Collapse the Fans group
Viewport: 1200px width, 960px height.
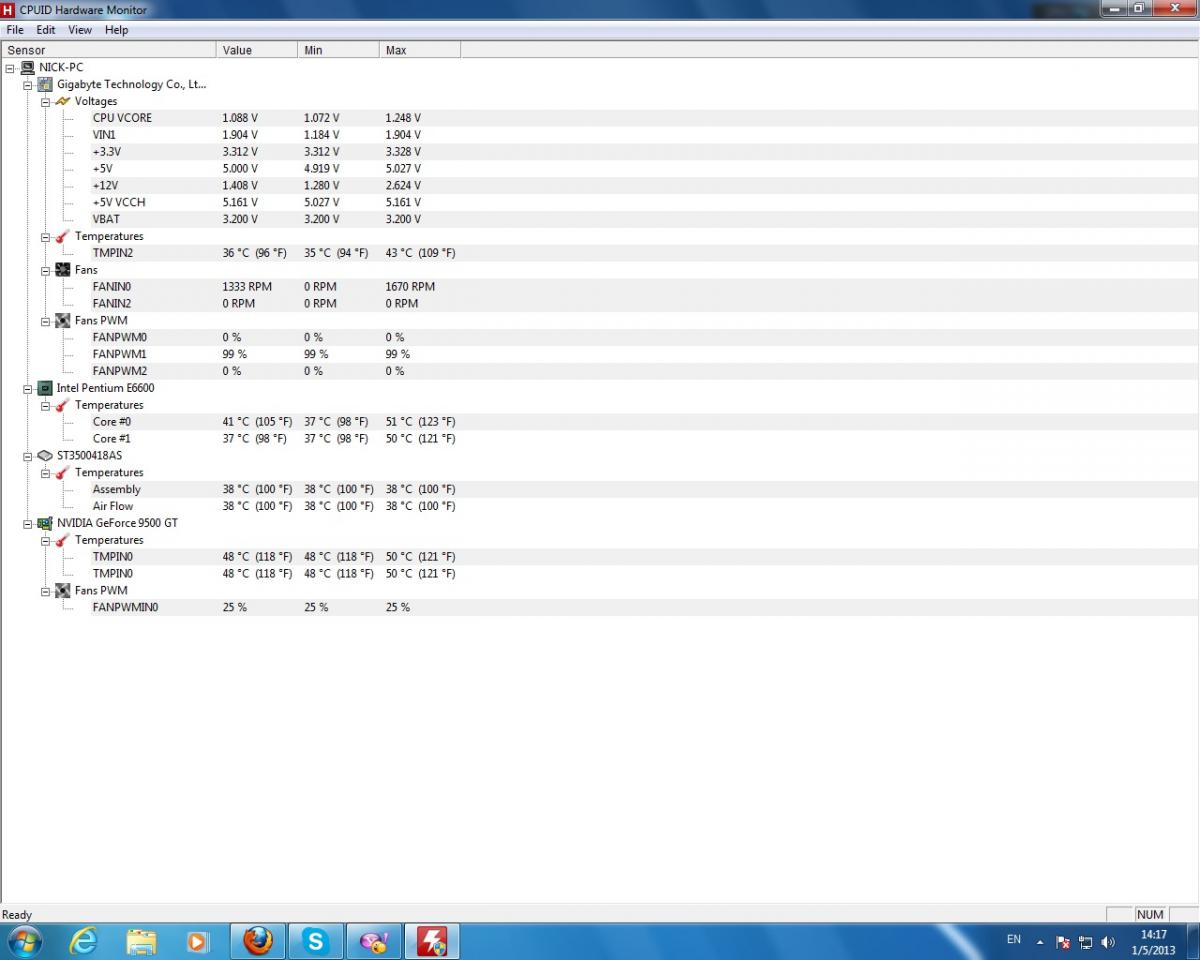(x=45, y=270)
